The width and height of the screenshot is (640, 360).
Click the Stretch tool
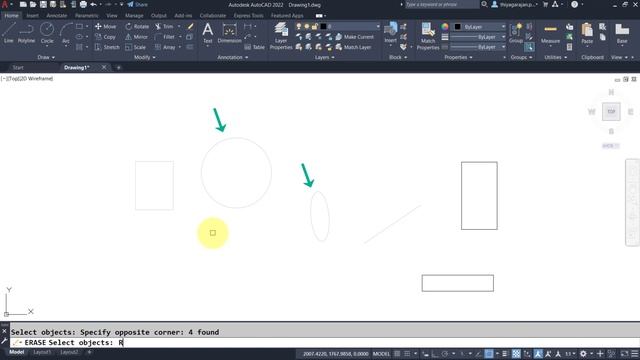107,47
